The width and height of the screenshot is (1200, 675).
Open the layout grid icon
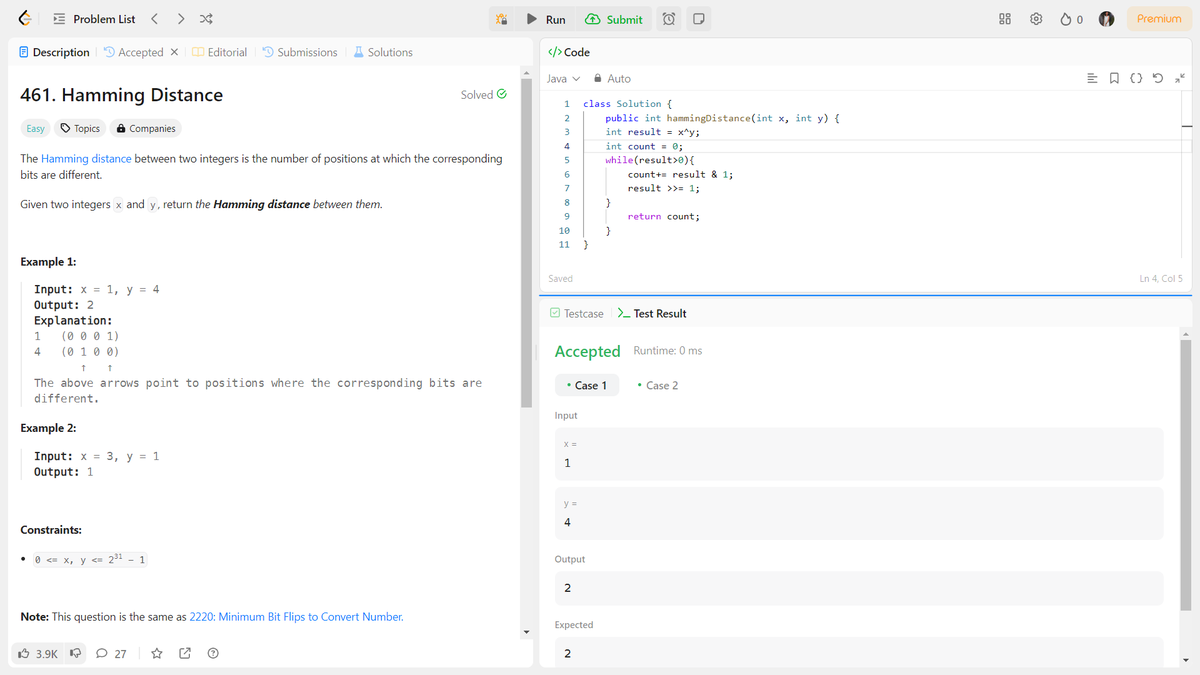(1005, 19)
